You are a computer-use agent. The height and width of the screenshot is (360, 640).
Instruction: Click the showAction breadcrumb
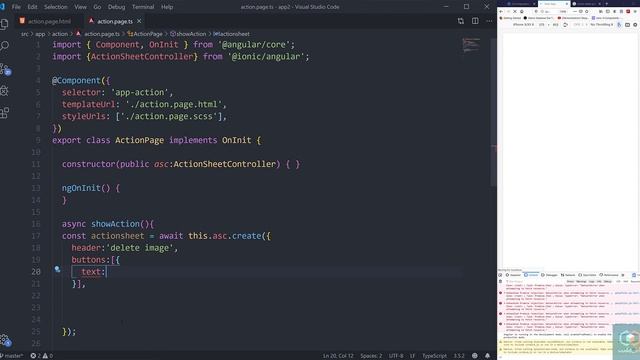(x=188, y=34)
